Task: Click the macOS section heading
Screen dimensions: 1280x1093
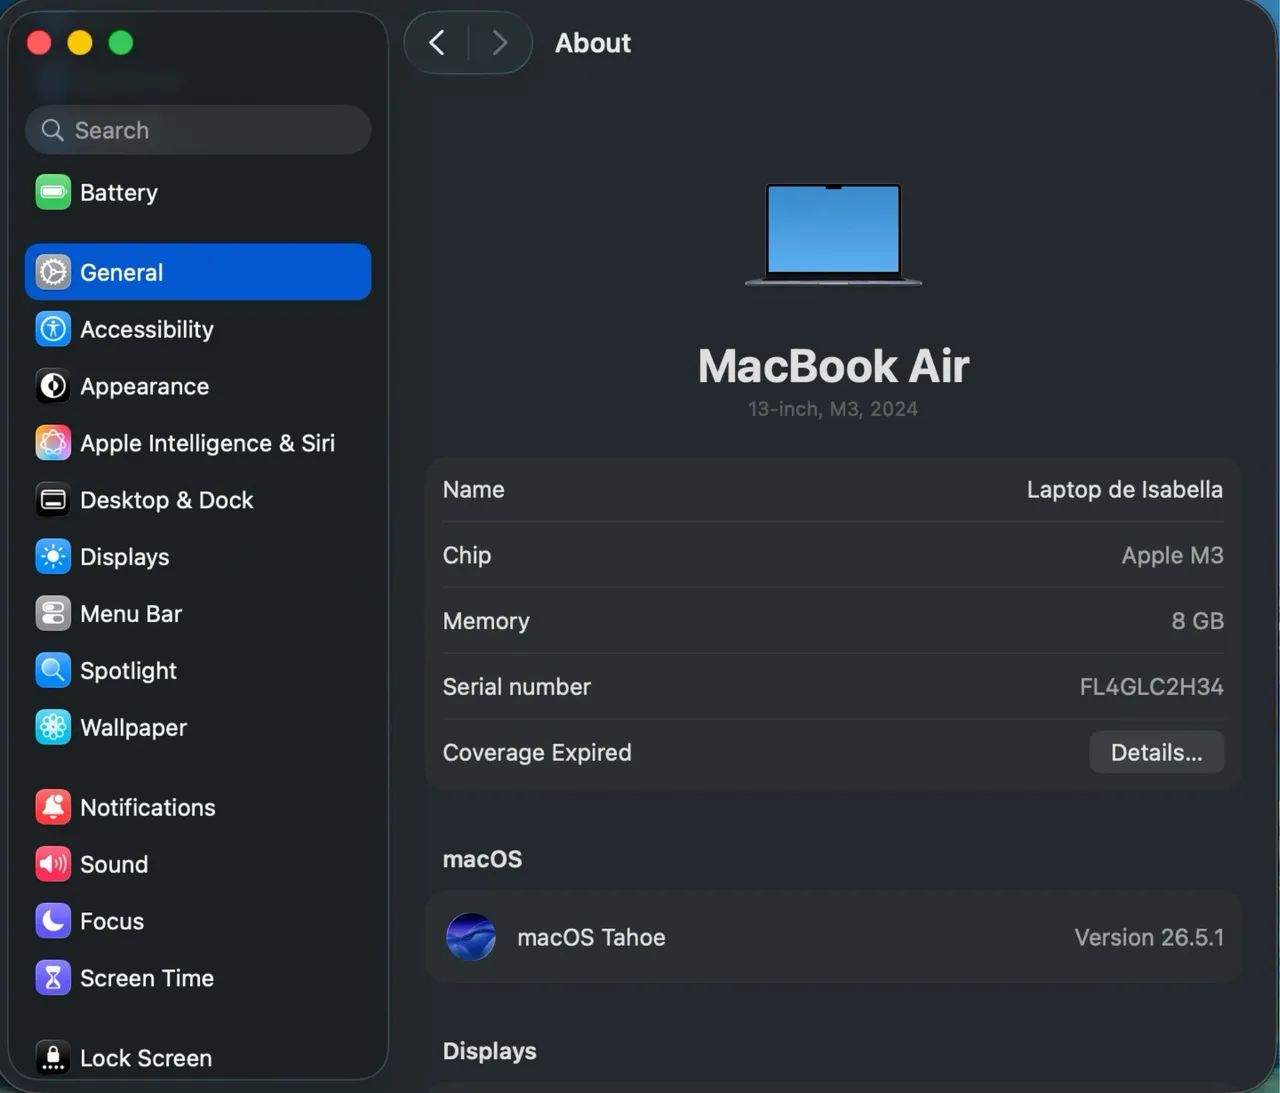Action: tap(482, 859)
